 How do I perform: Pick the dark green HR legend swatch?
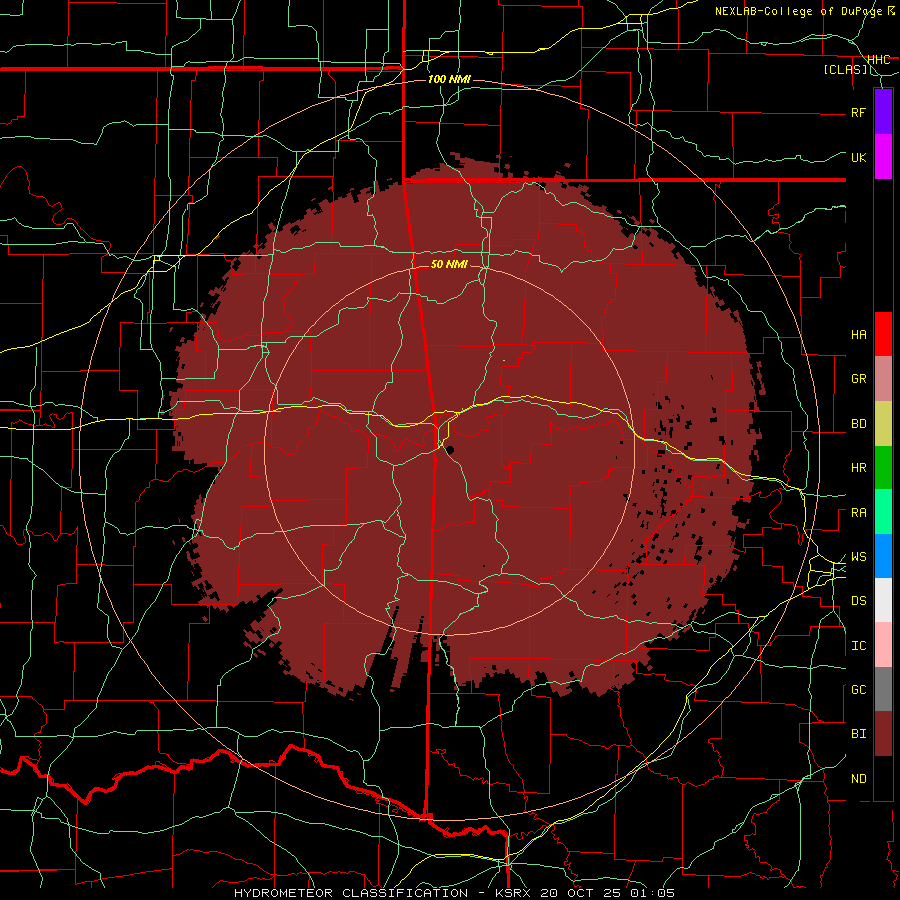pyautogui.click(x=883, y=468)
